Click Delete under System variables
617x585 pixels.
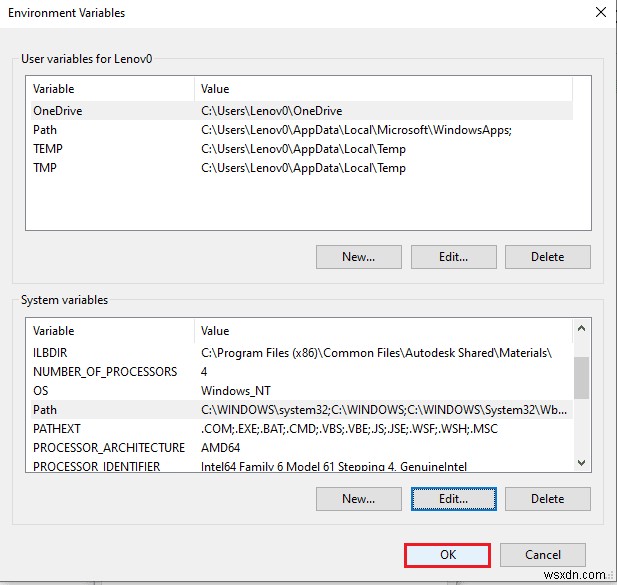tap(547, 499)
